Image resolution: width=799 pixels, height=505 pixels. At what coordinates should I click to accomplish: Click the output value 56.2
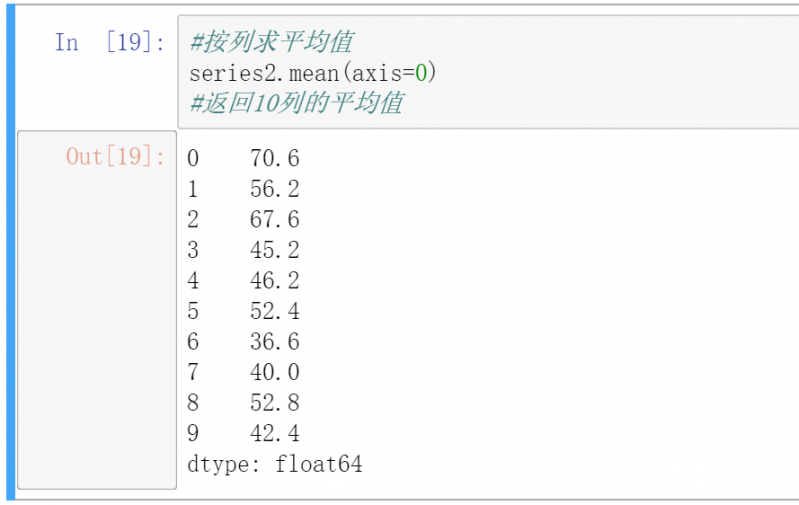tap(275, 189)
